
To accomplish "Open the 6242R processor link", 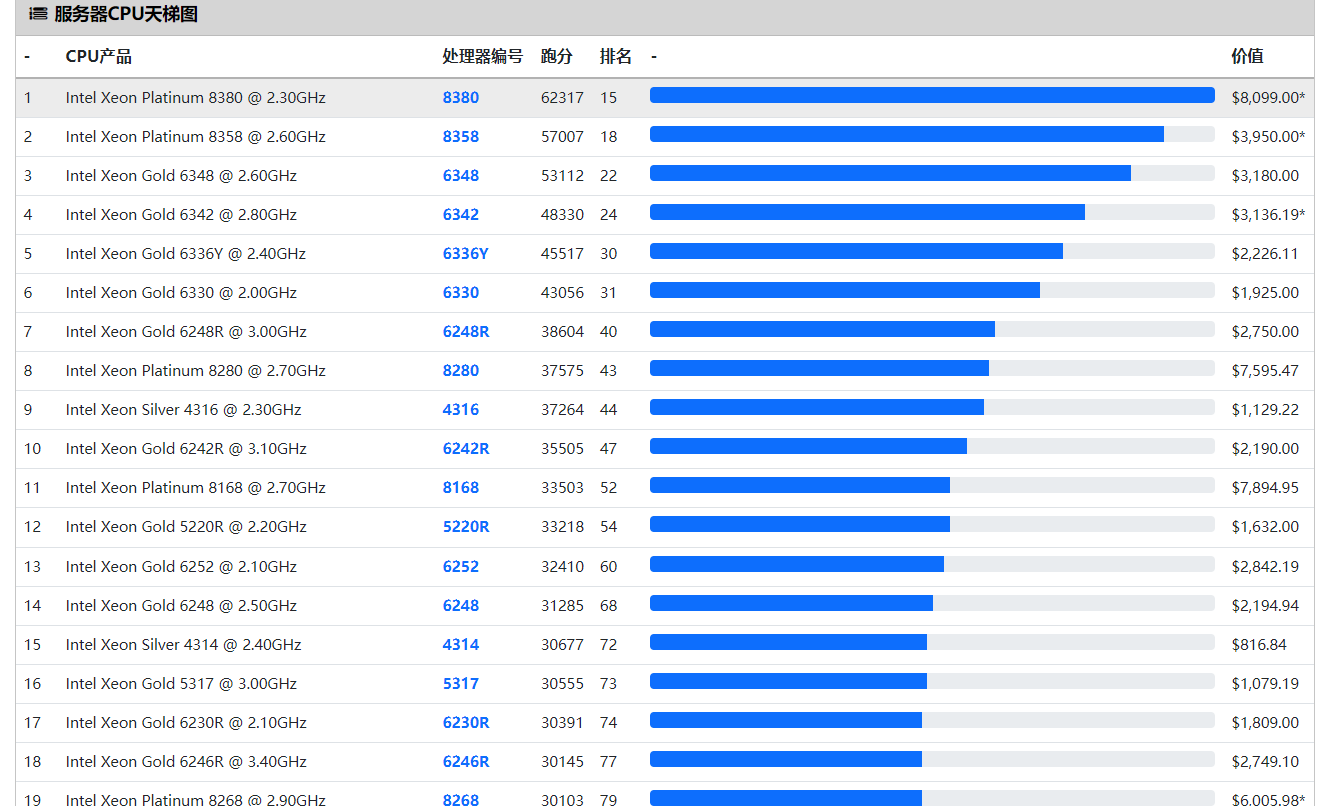I will click(x=466, y=449).
